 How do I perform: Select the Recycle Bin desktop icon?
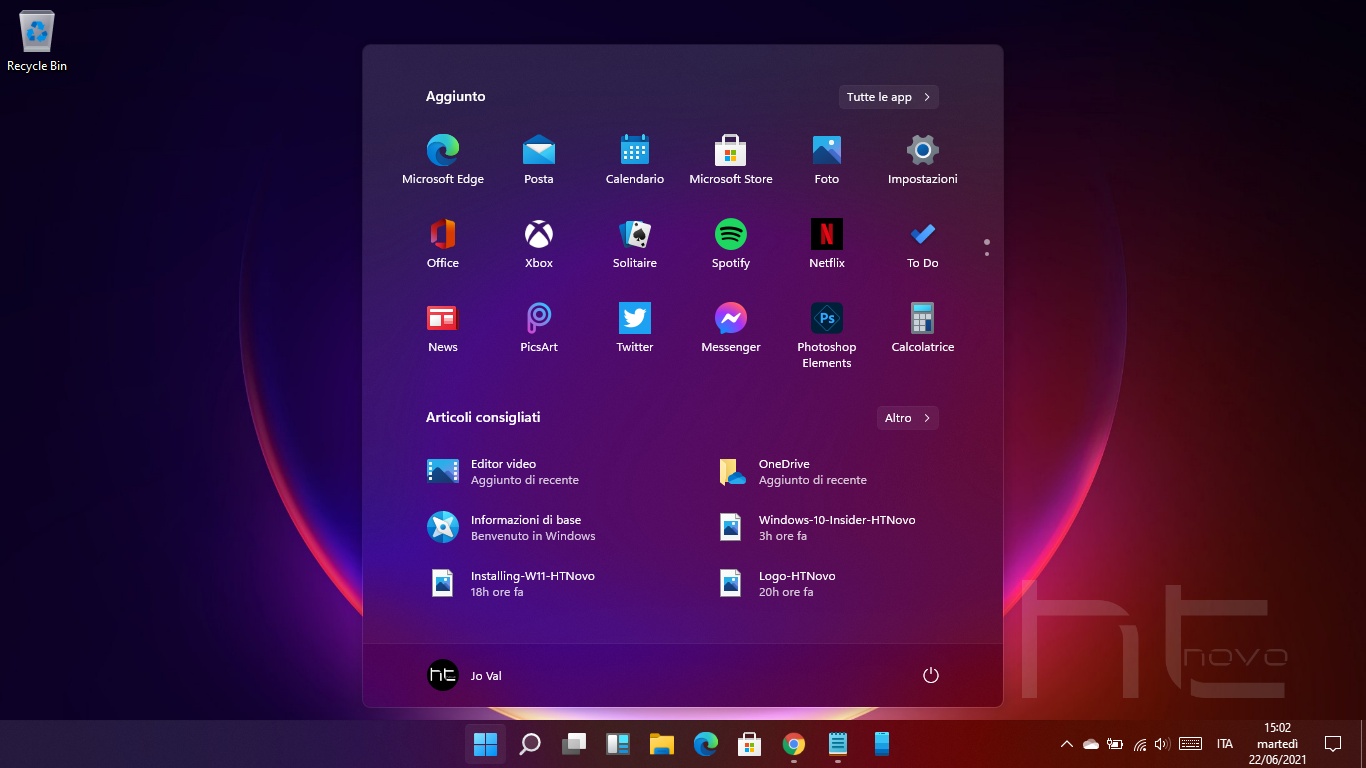coord(37,41)
